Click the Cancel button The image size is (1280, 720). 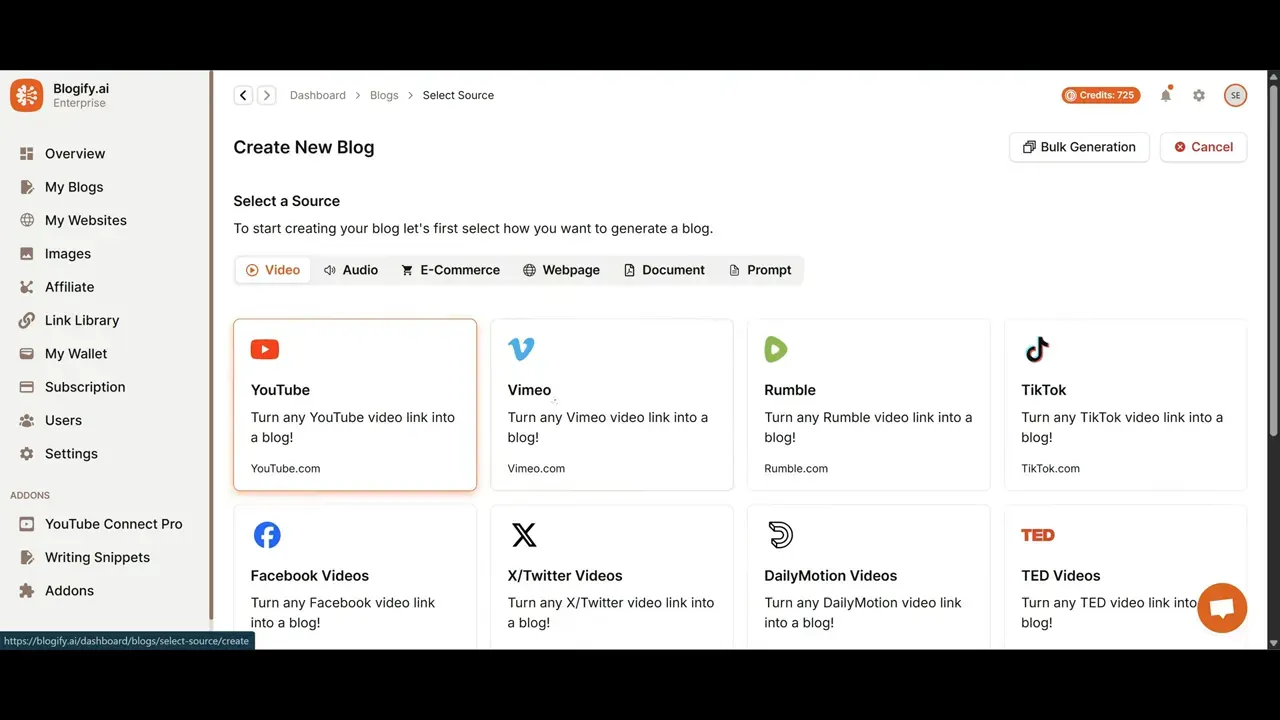click(1203, 147)
